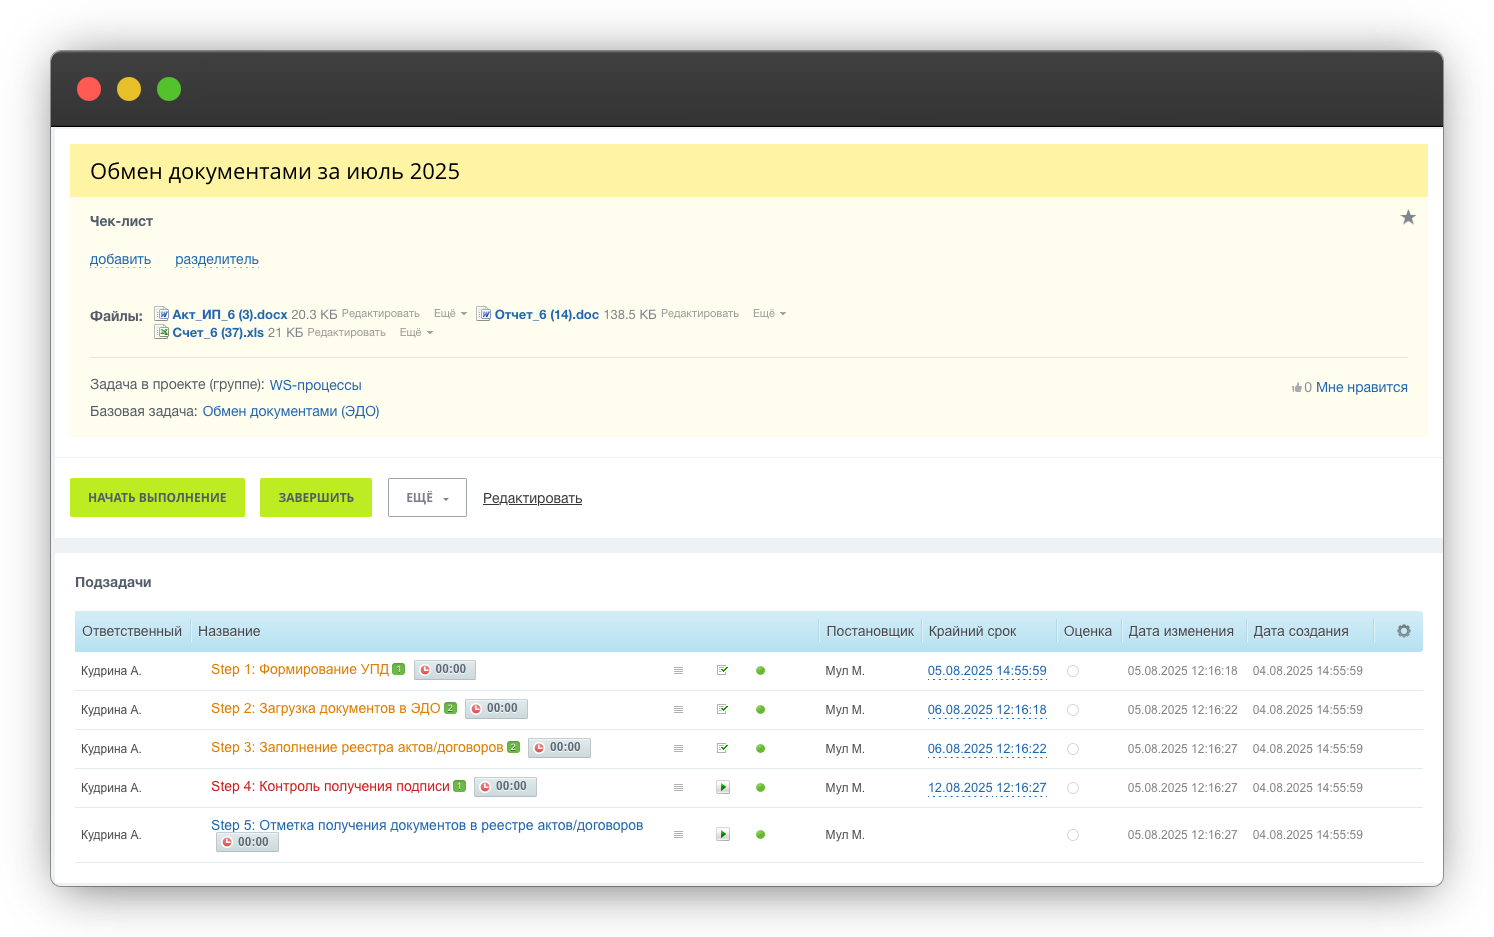
Task: Click the Акт_ИП_6 (3).docx file icon
Action: point(161,313)
